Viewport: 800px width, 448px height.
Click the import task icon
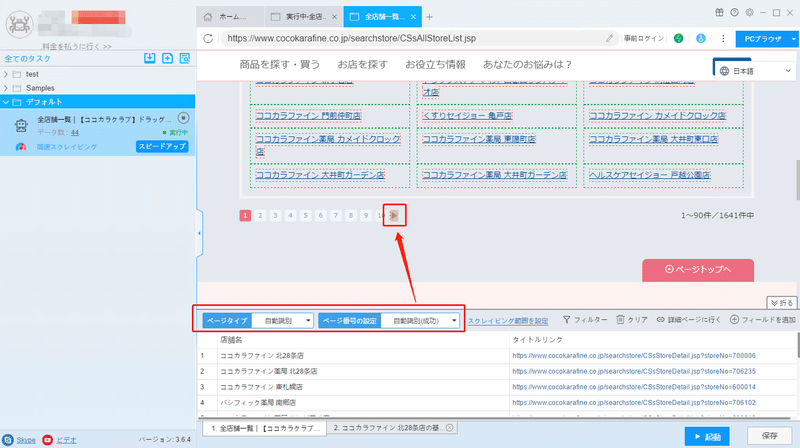[x=149, y=58]
